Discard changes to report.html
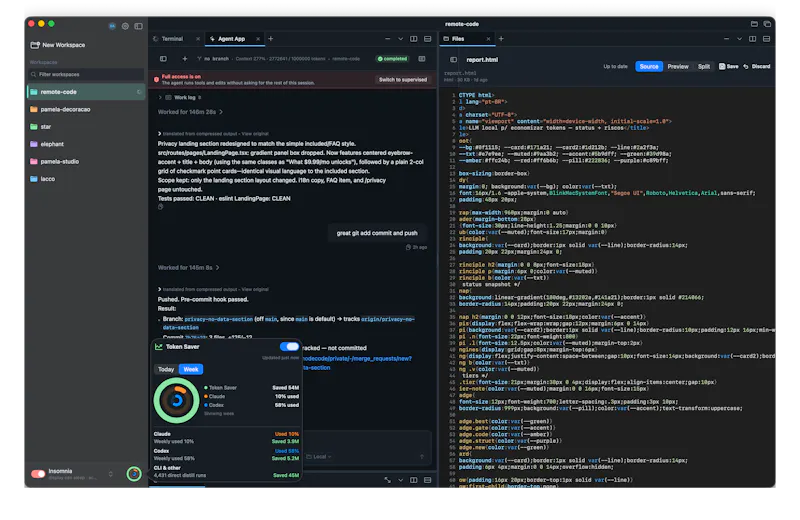Screen dimensions: 800x520 point(757,66)
